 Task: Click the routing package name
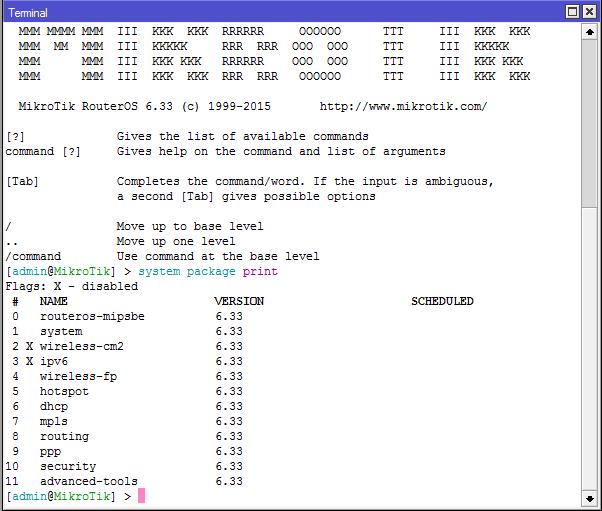tap(64, 437)
